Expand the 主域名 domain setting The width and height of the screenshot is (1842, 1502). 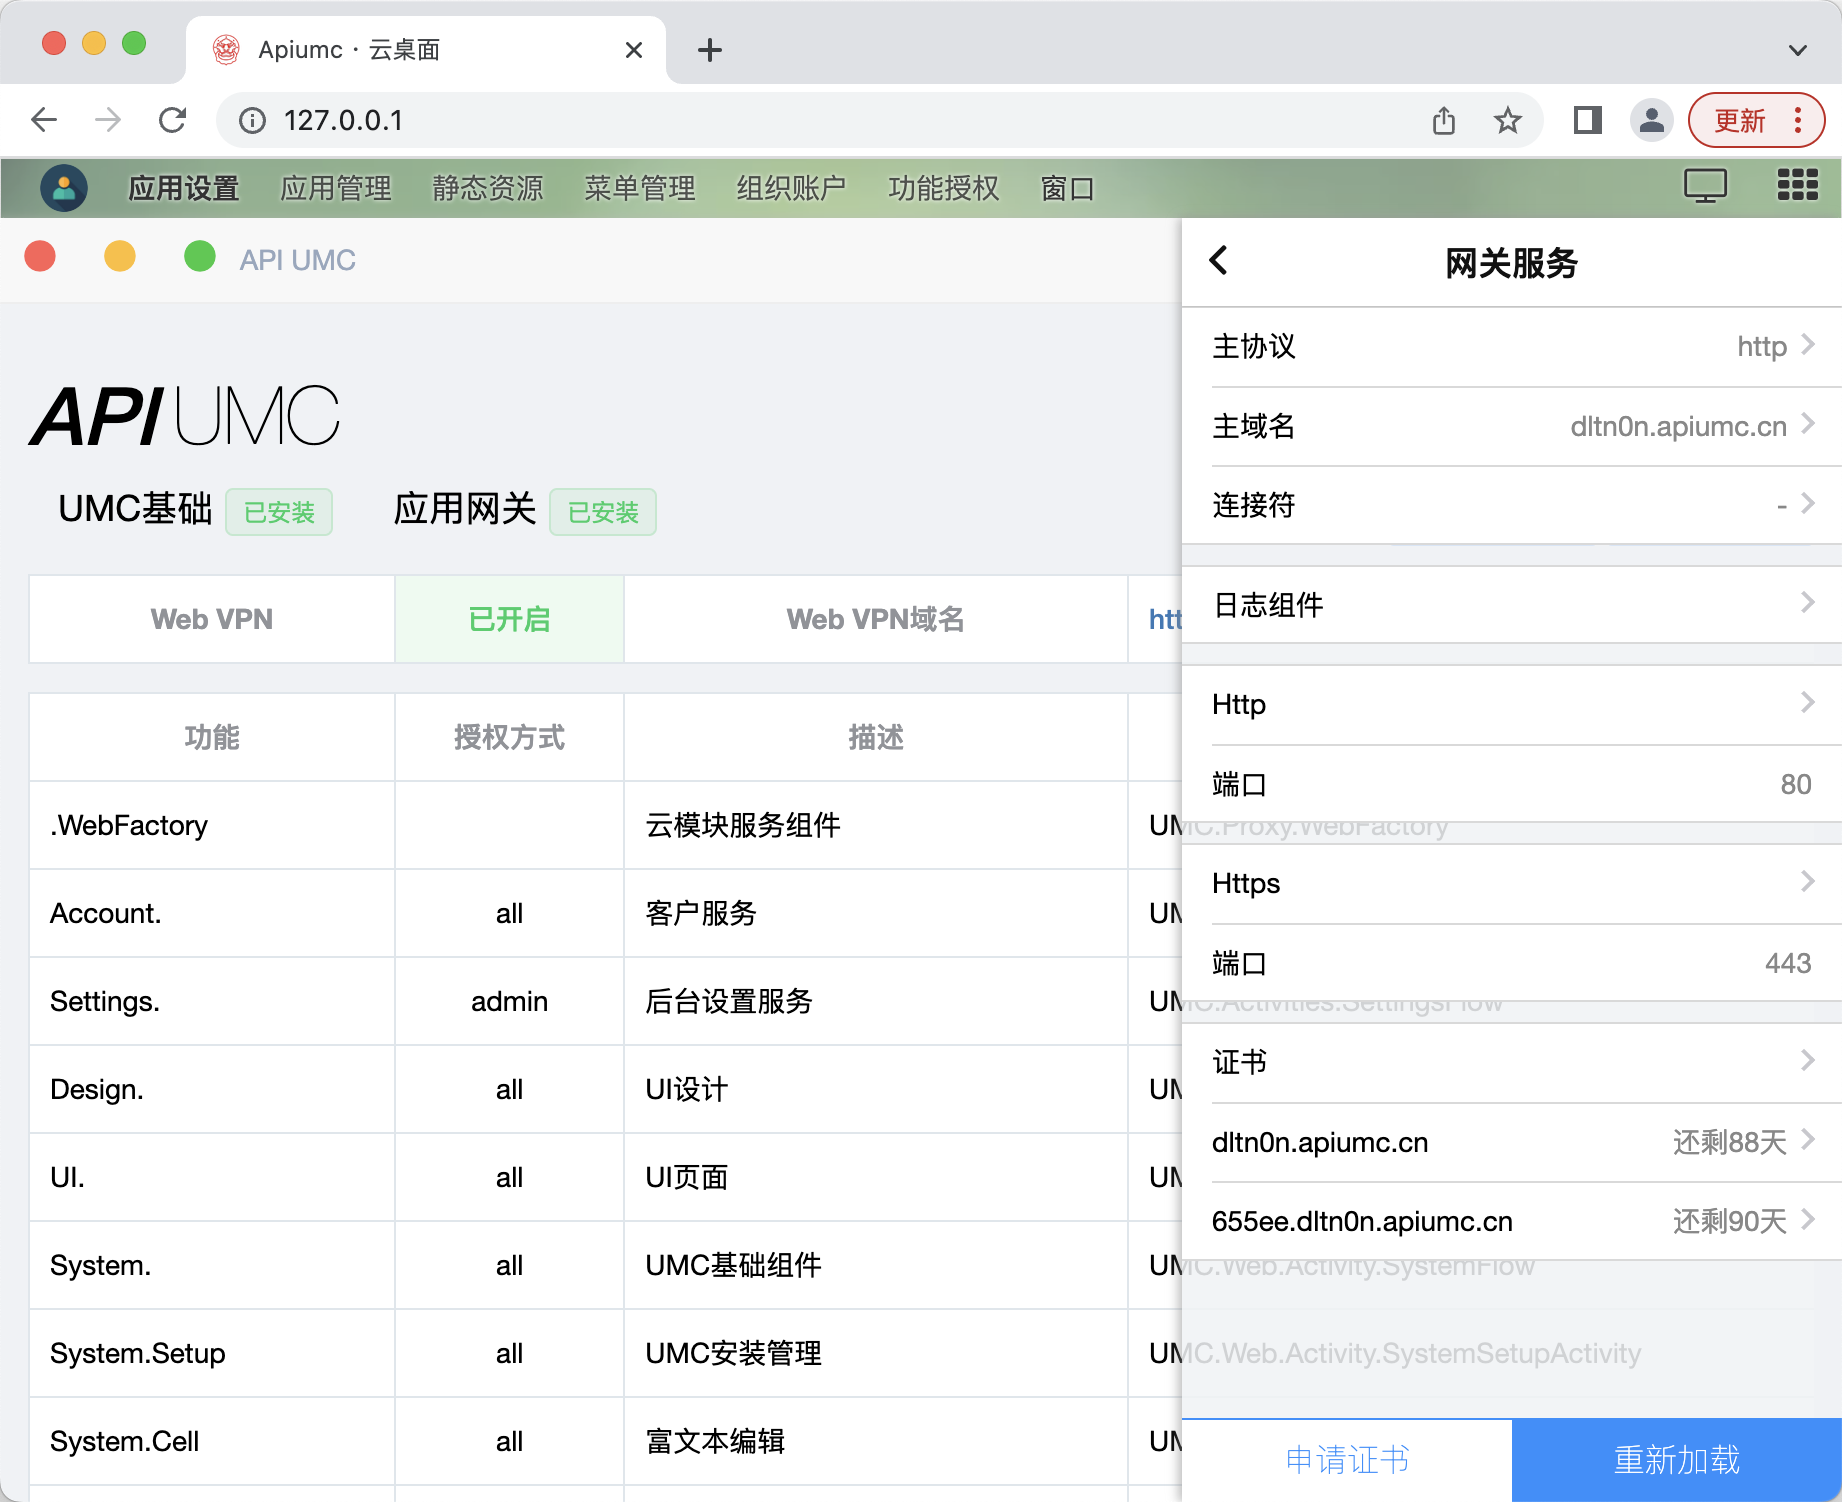(1512, 427)
